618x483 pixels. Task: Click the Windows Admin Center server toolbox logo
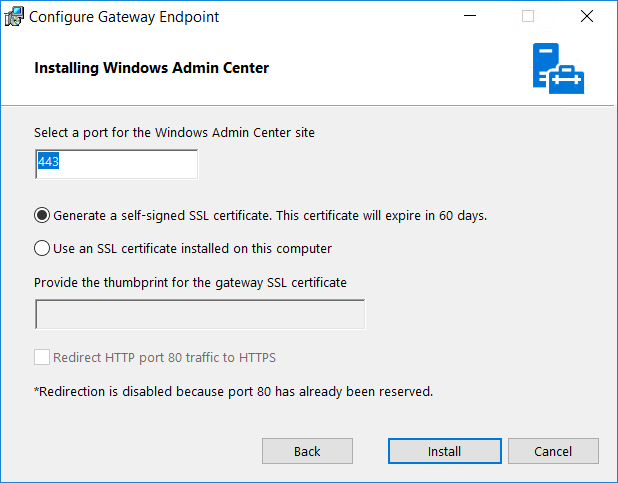click(558, 69)
